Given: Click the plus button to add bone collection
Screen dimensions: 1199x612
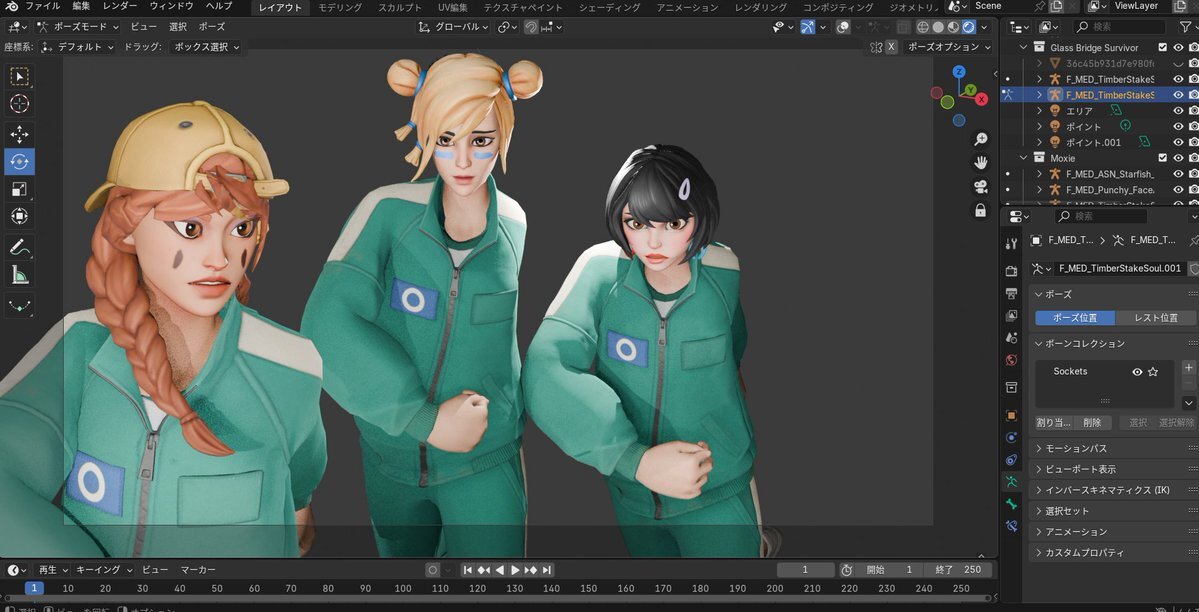Looking at the screenshot, I should click(1188, 369).
